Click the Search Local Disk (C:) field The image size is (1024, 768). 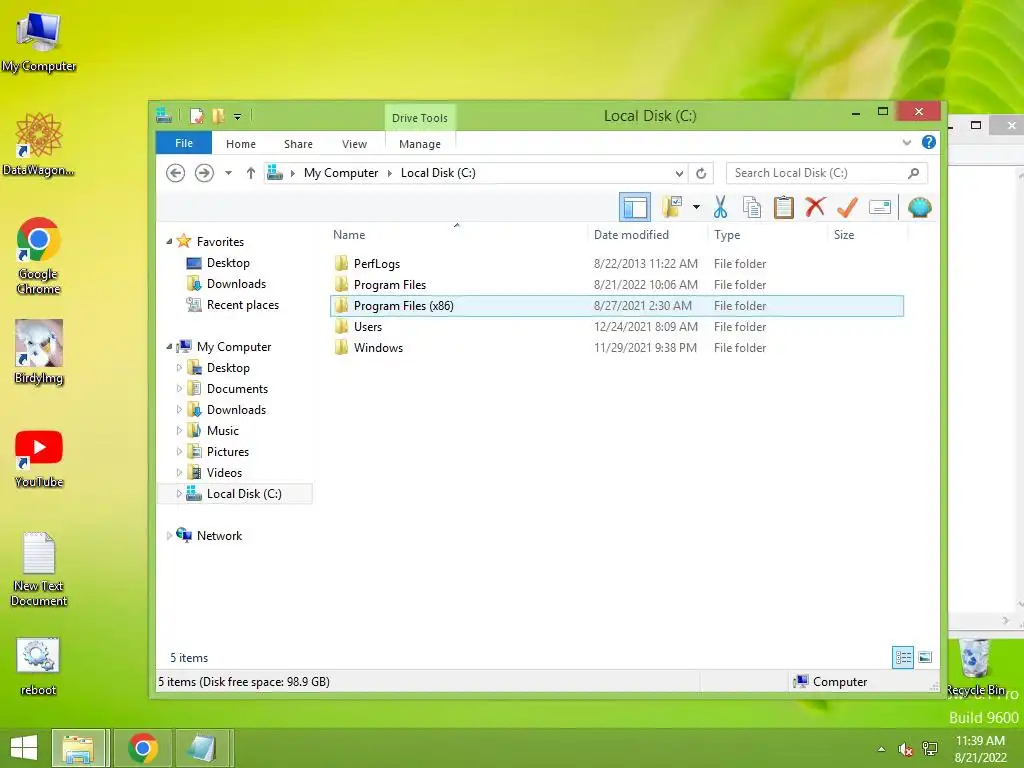(827, 173)
